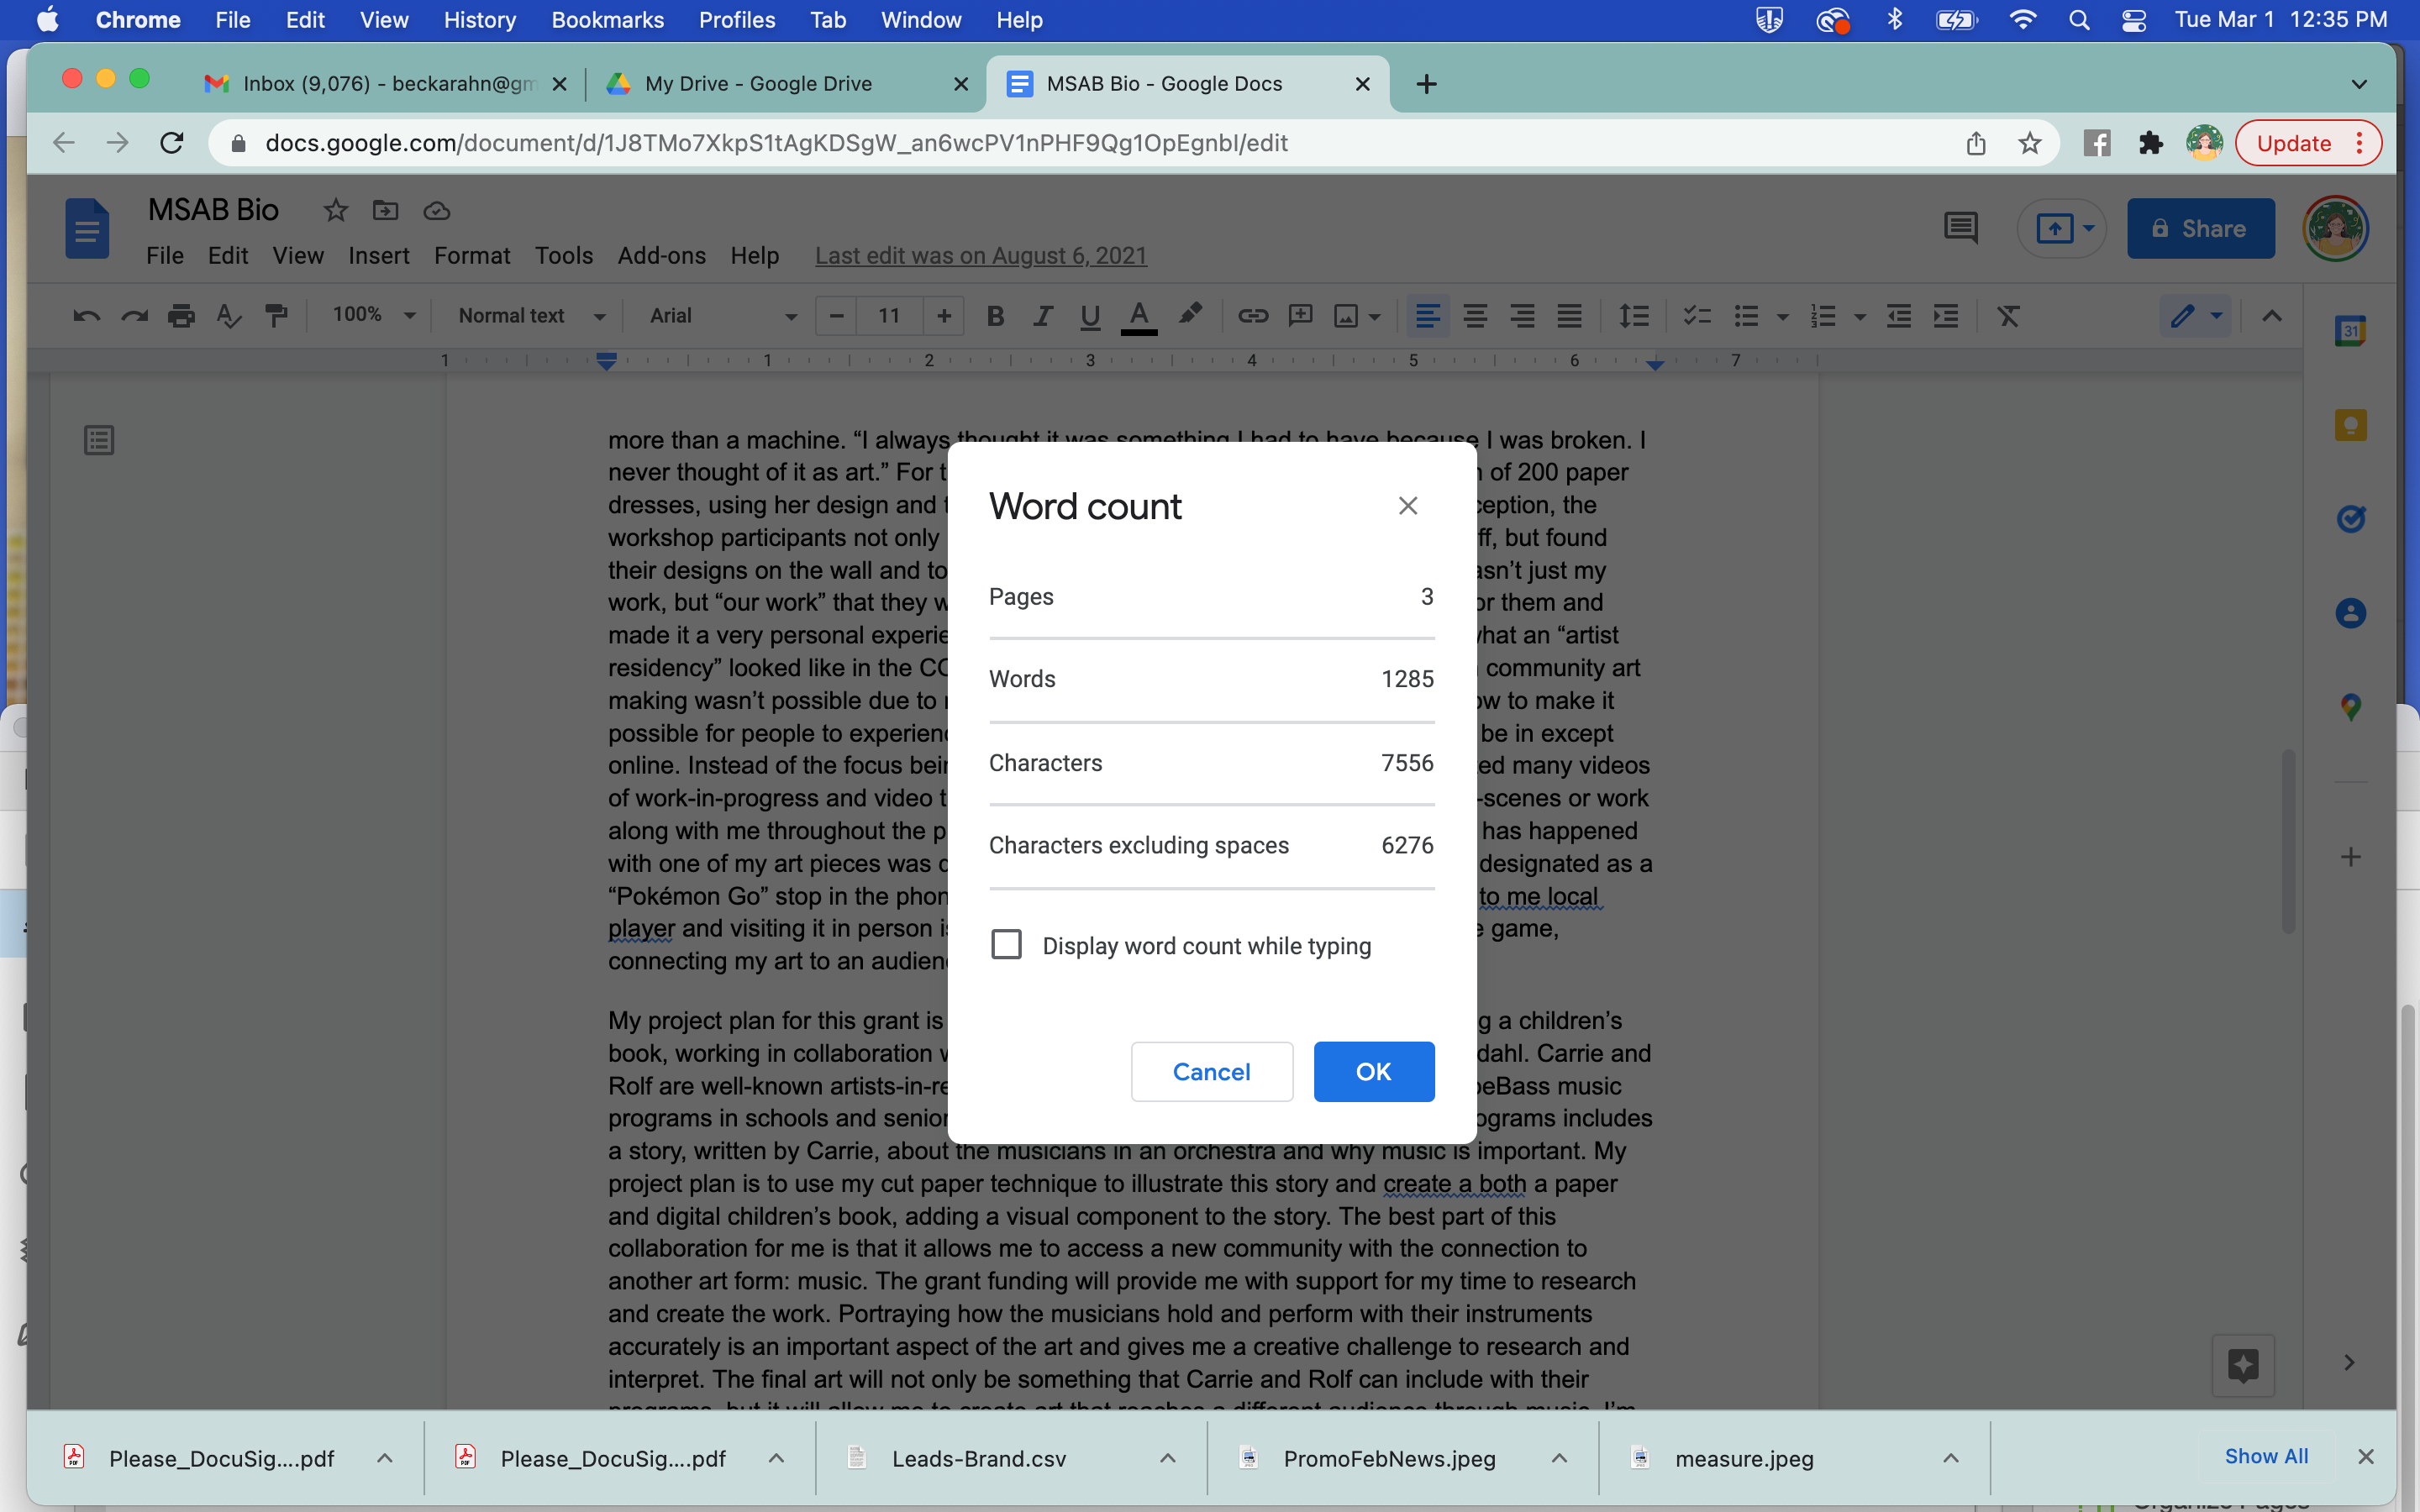Select Left align
Screen dimensions: 2420x1512
(1427, 316)
